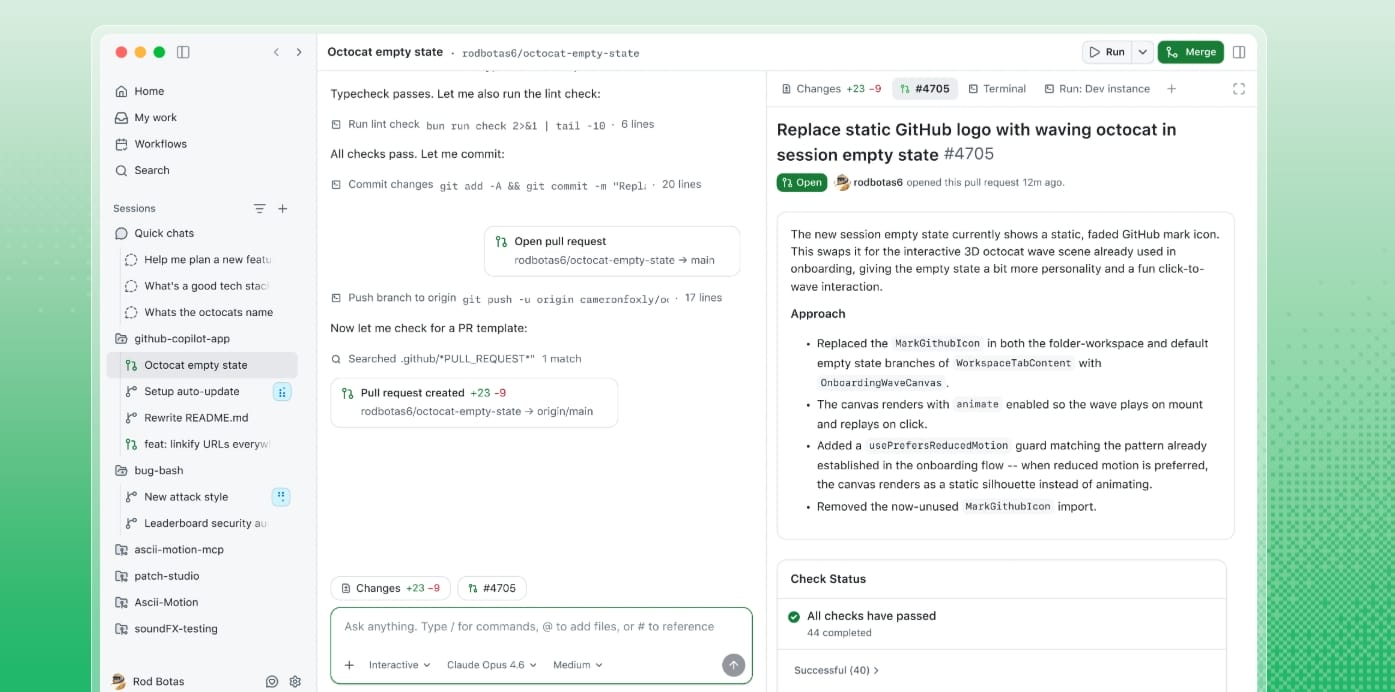Expand panel to fullscreen icon
The width and height of the screenshot is (1395, 692).
(1239, 89)
